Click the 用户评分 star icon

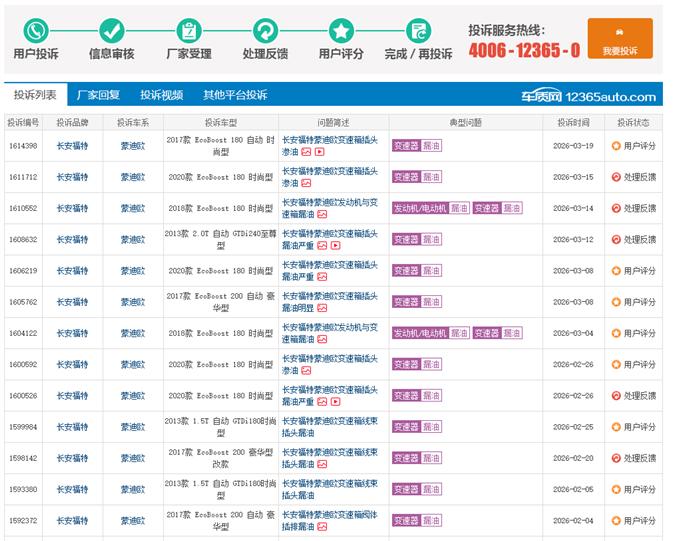[x=341, y=31]
